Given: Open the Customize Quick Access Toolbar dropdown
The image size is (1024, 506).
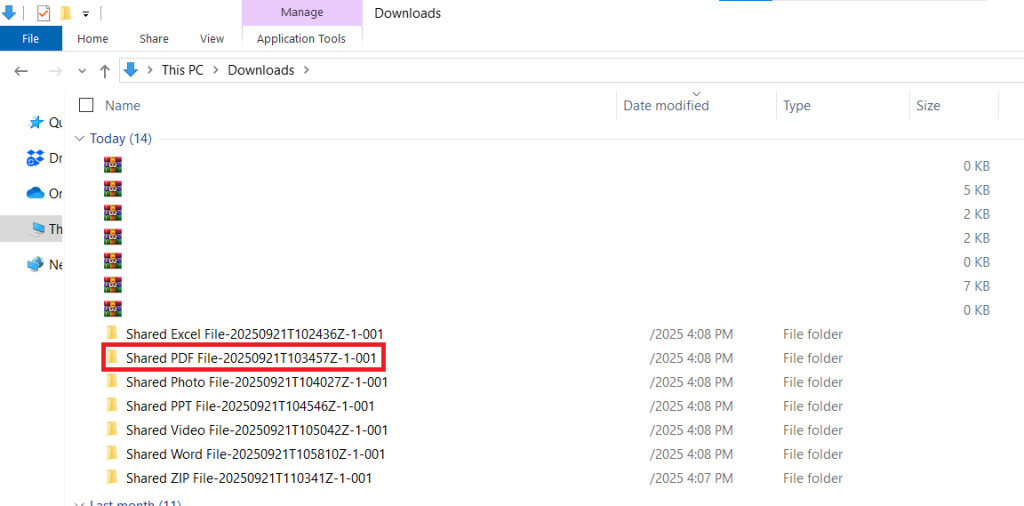Looking at the screenshot, I should coord(86,14).
